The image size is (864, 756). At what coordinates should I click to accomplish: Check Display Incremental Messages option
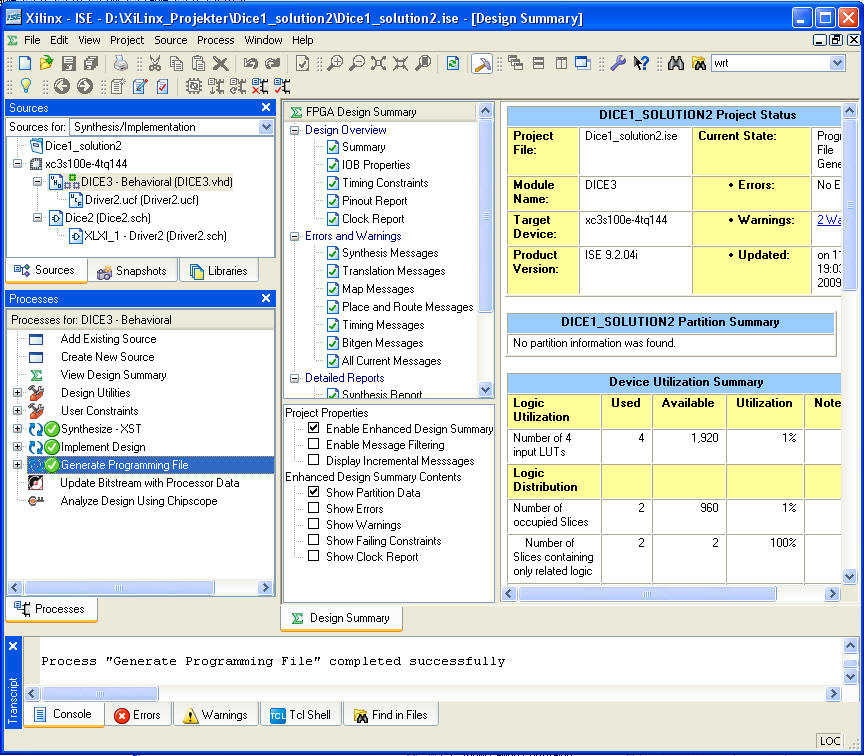point(314,460)
